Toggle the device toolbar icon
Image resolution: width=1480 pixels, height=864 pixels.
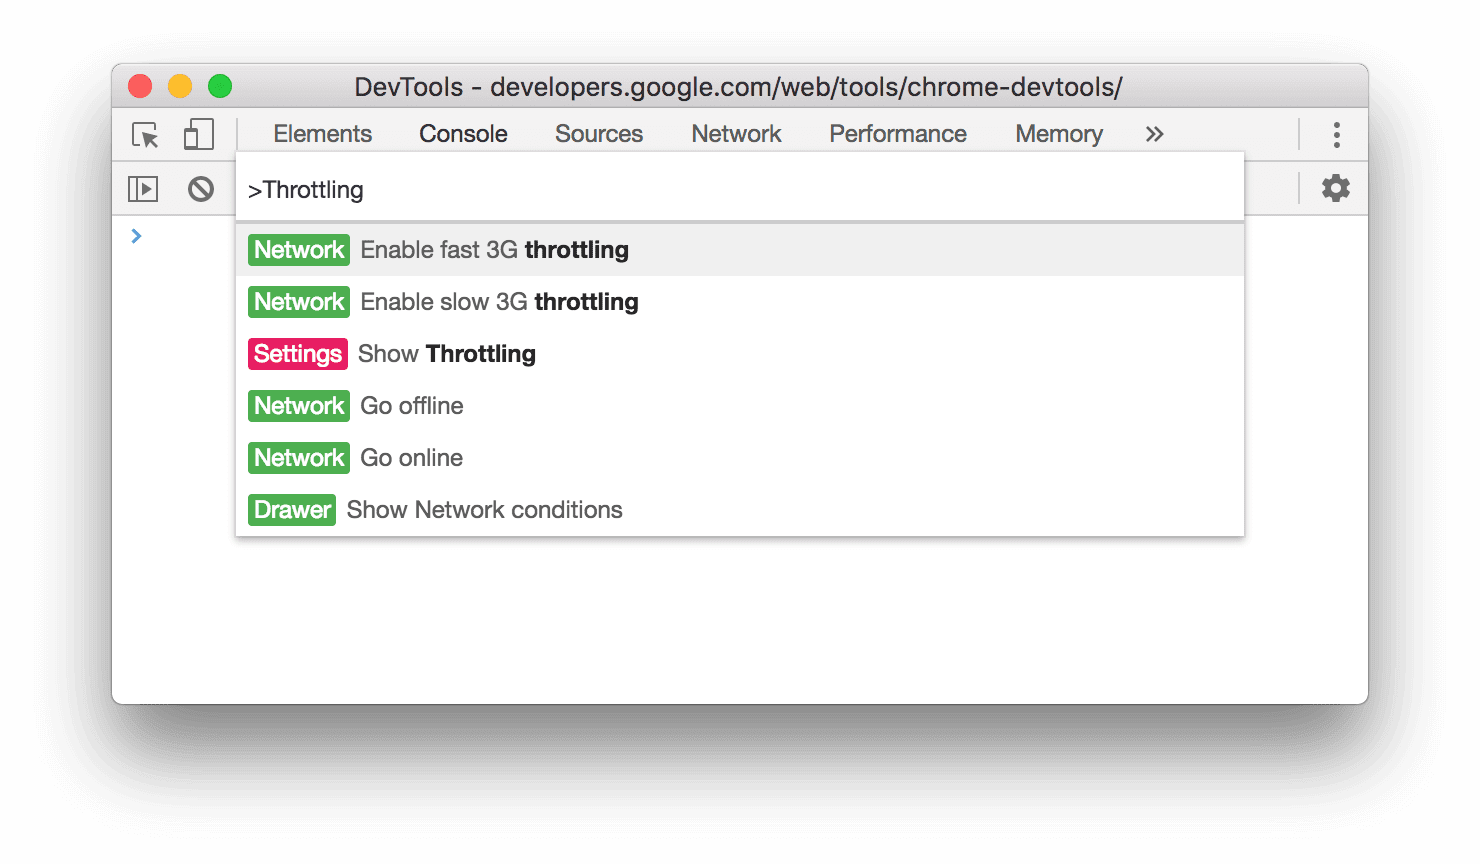coord(198,134)
